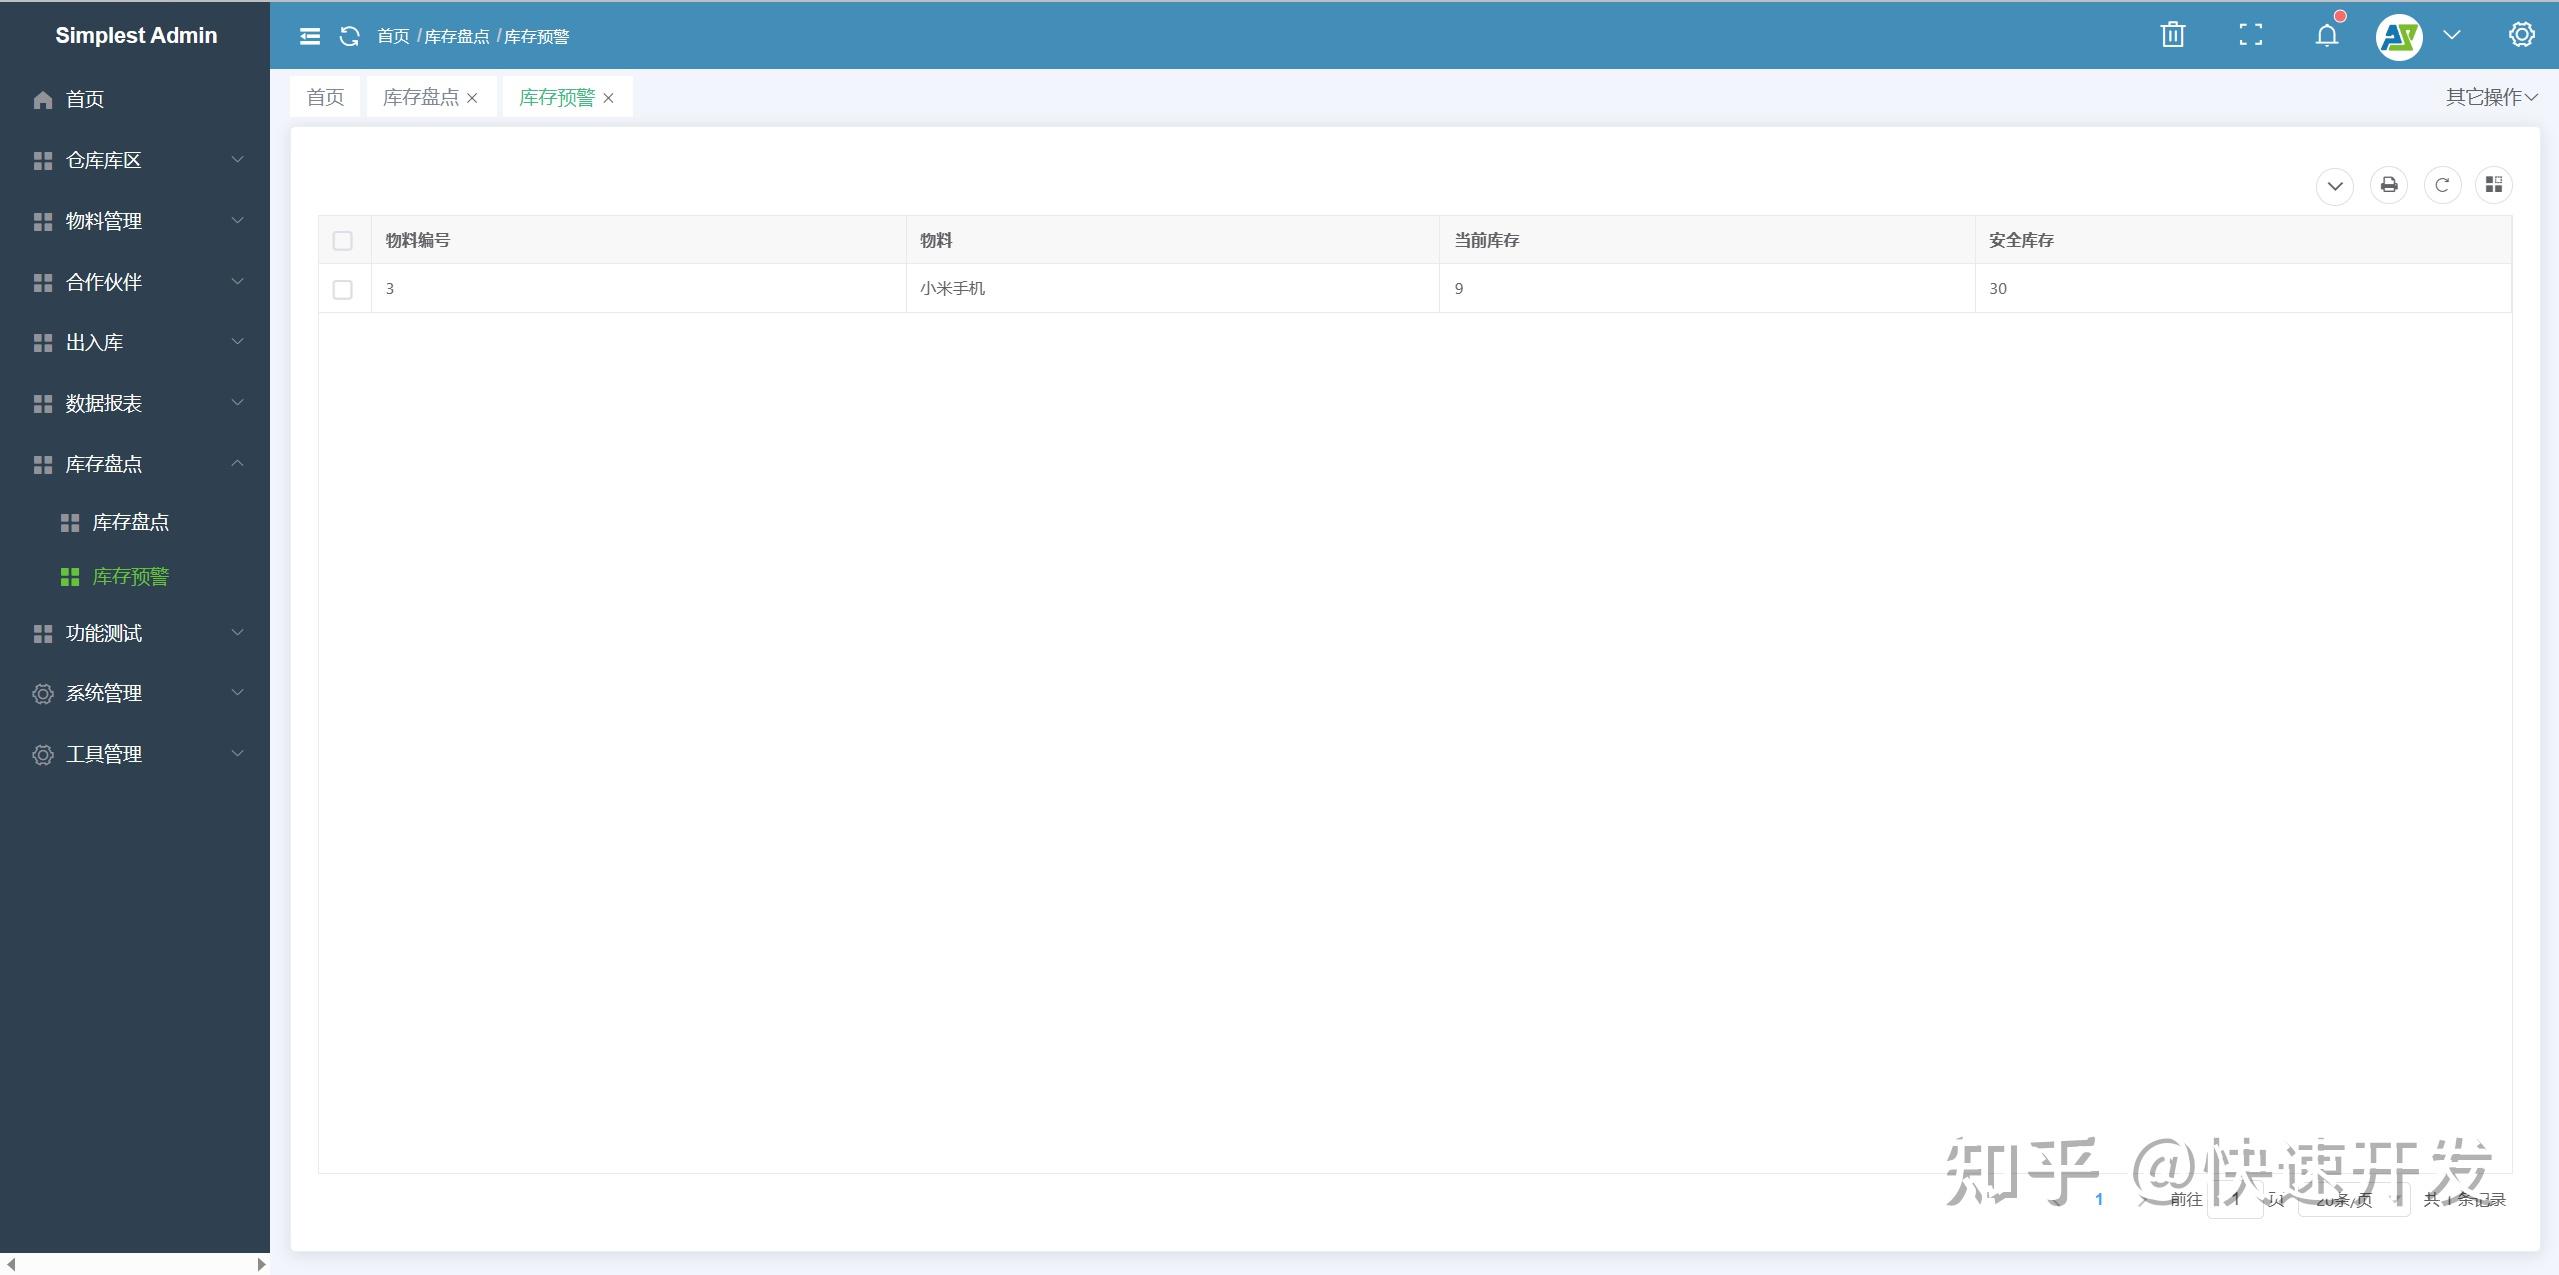Click the 安全库存 value 30
2559x1275 pixels.
pyautogui.click(x=1998, y=288)
